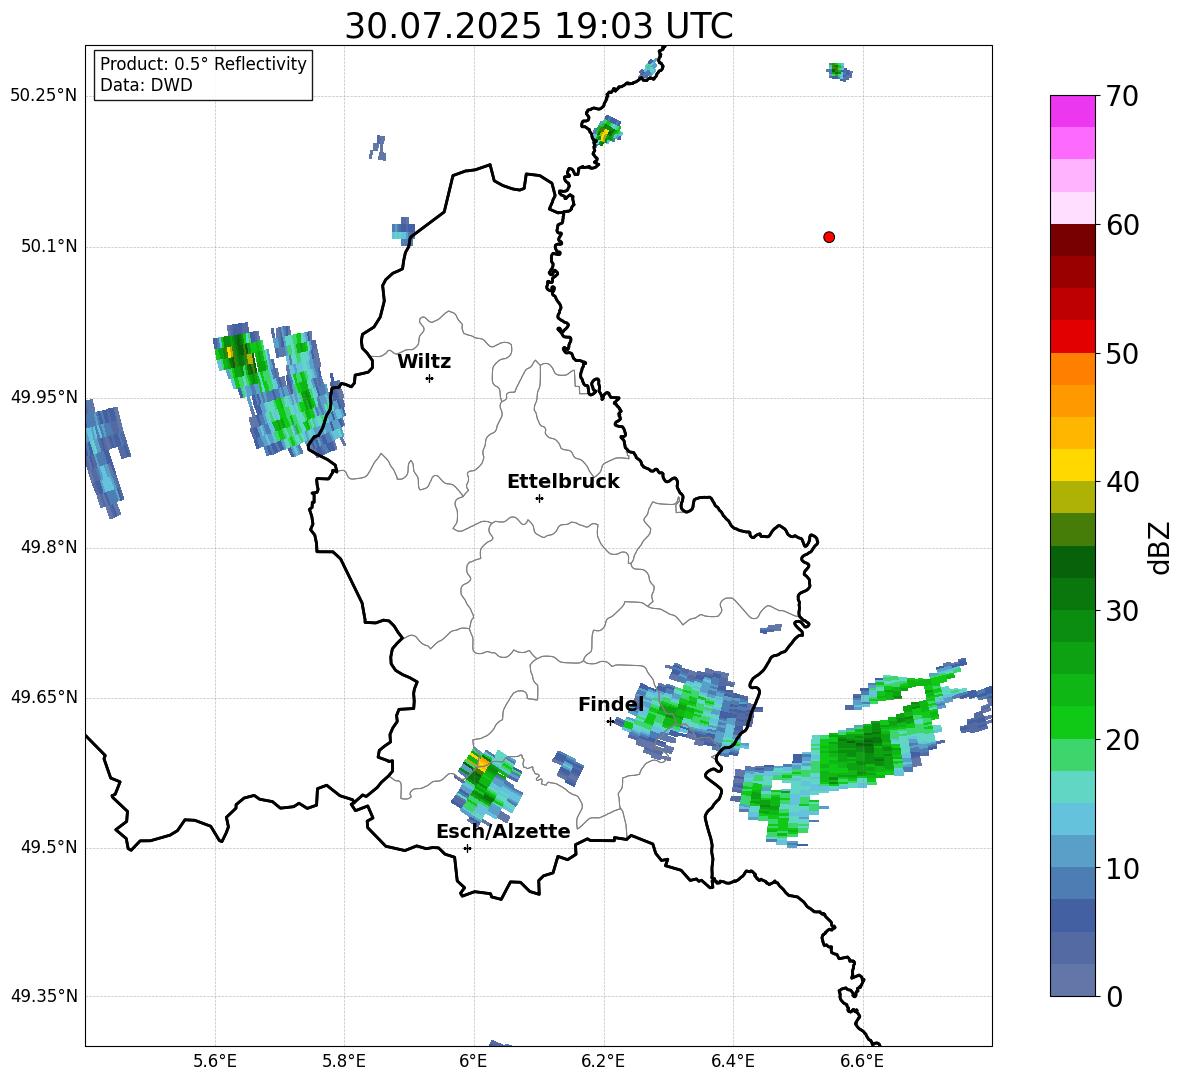1184x1081 pixels.
Task: Click the 5.6°E longitude label
Action: coord(215,1061)
